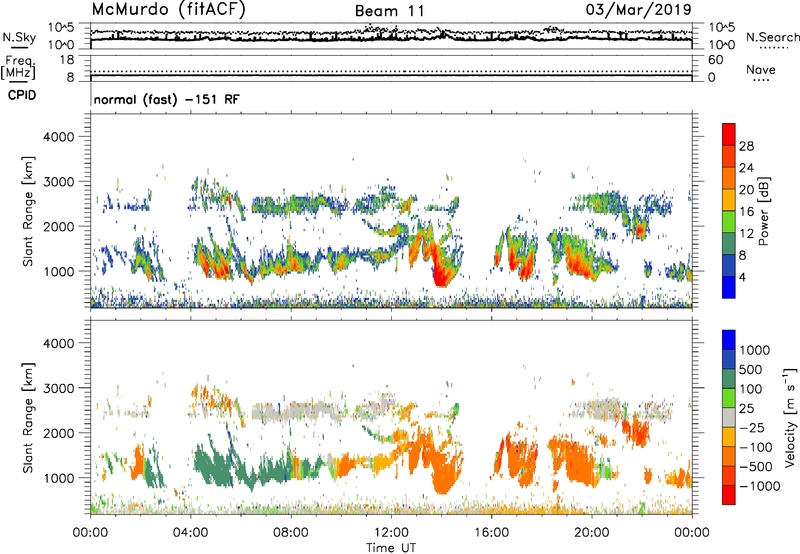Click the 12:00 time axis label

pyautogui.click(x=391, y=533)
